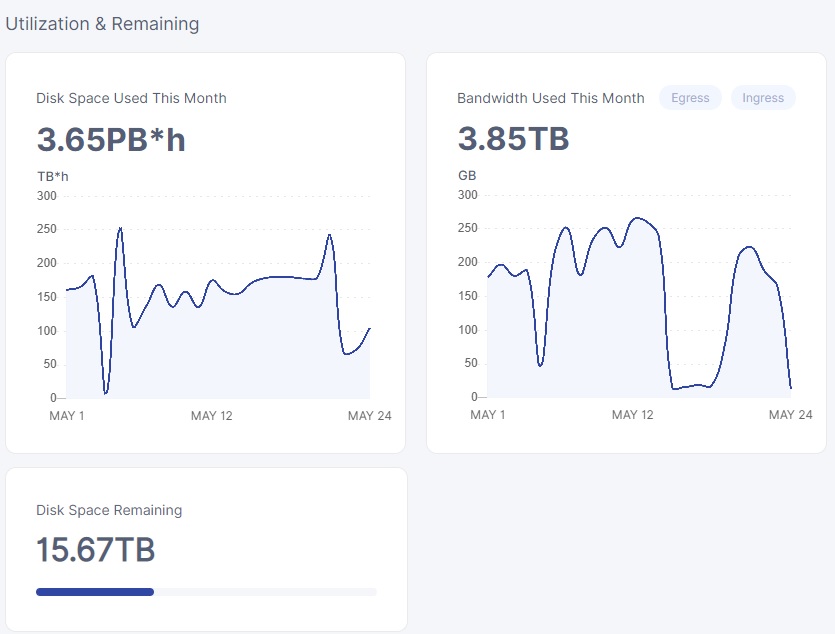Click the 300 gridline label on bandwidth chart
The image size is (835, 634).
click(467, 195)
